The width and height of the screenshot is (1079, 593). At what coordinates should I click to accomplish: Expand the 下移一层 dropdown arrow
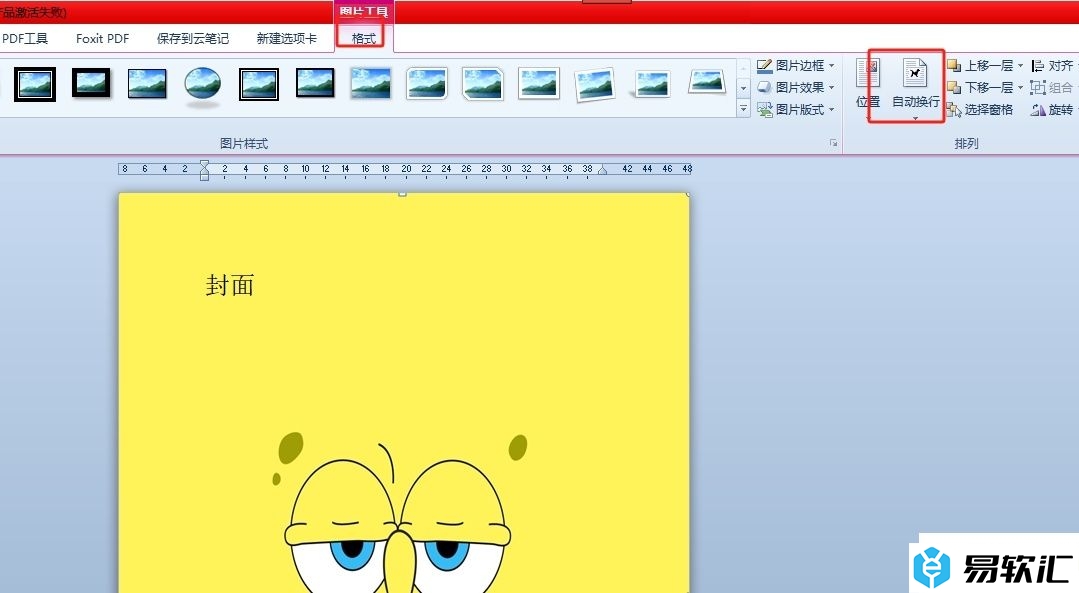pos(1020,87)
